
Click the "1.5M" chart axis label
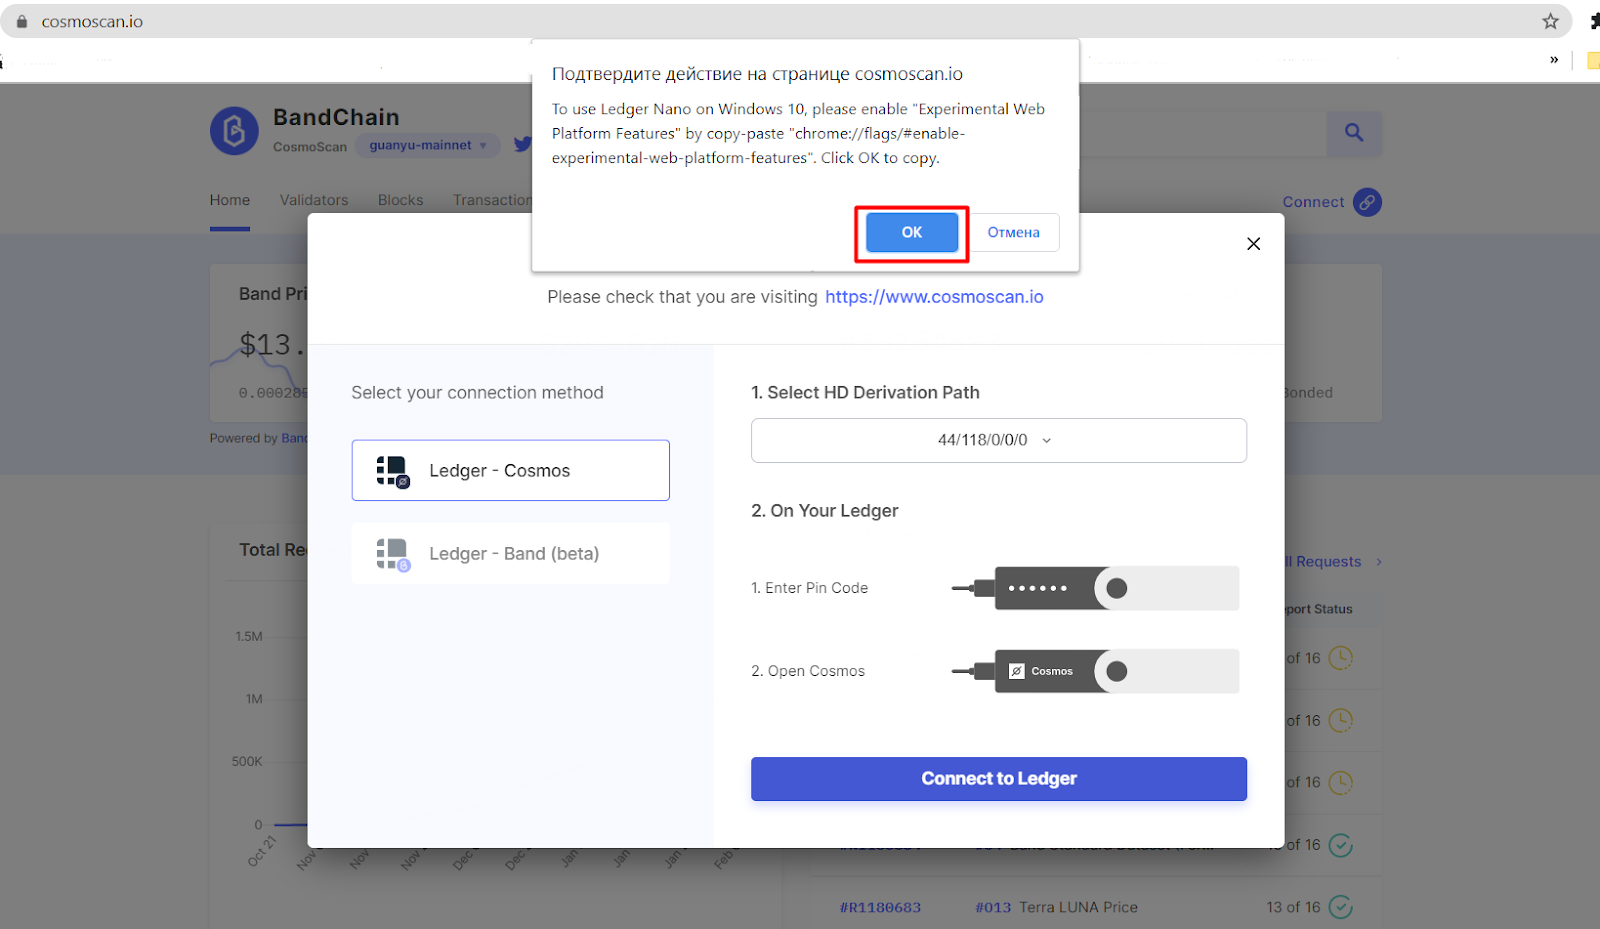(x=249, y=636)
